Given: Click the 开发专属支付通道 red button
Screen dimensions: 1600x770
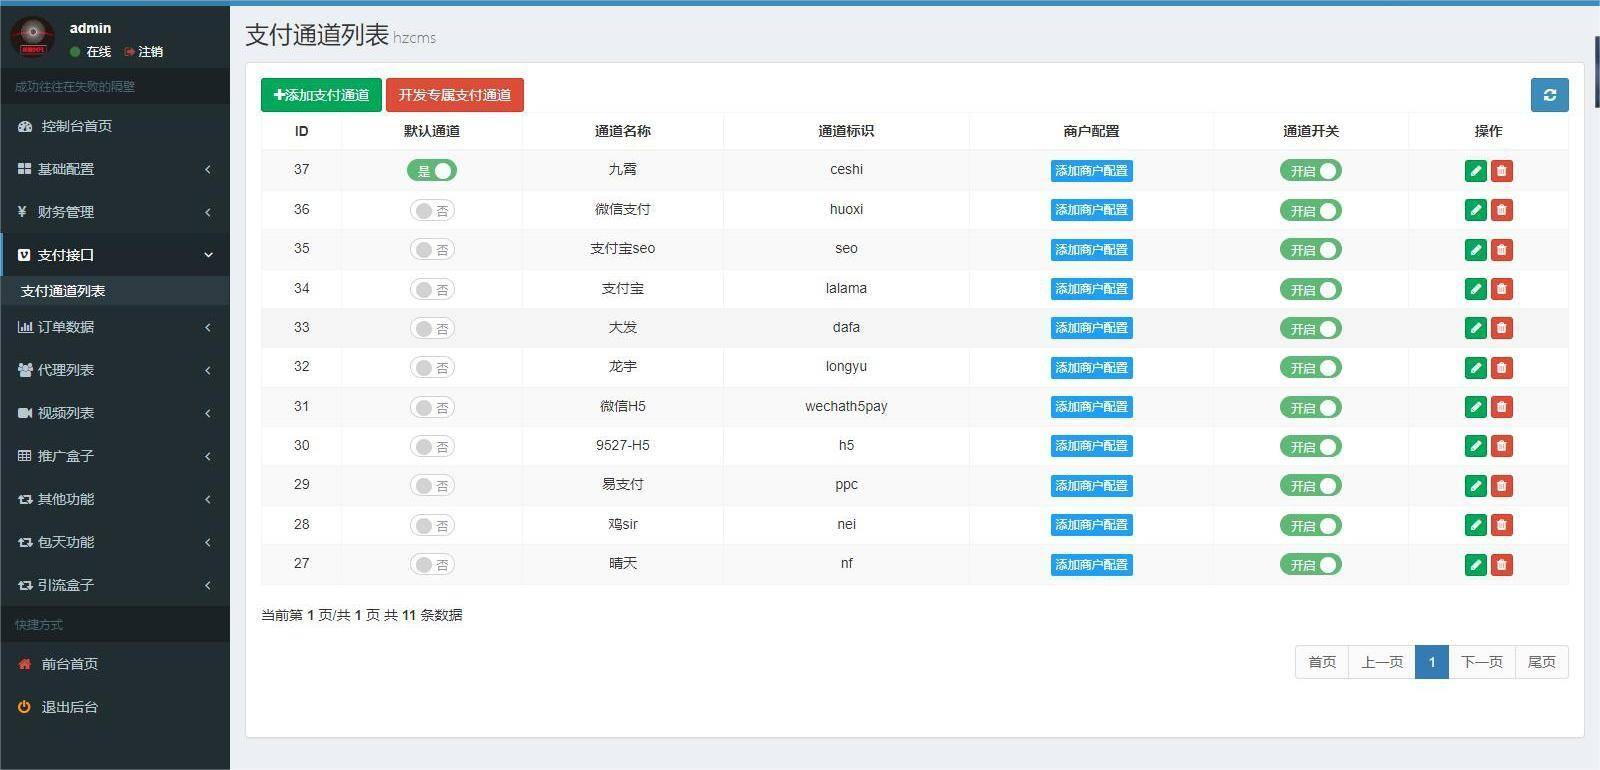Looking at the screenshot, I should [455, 95].
